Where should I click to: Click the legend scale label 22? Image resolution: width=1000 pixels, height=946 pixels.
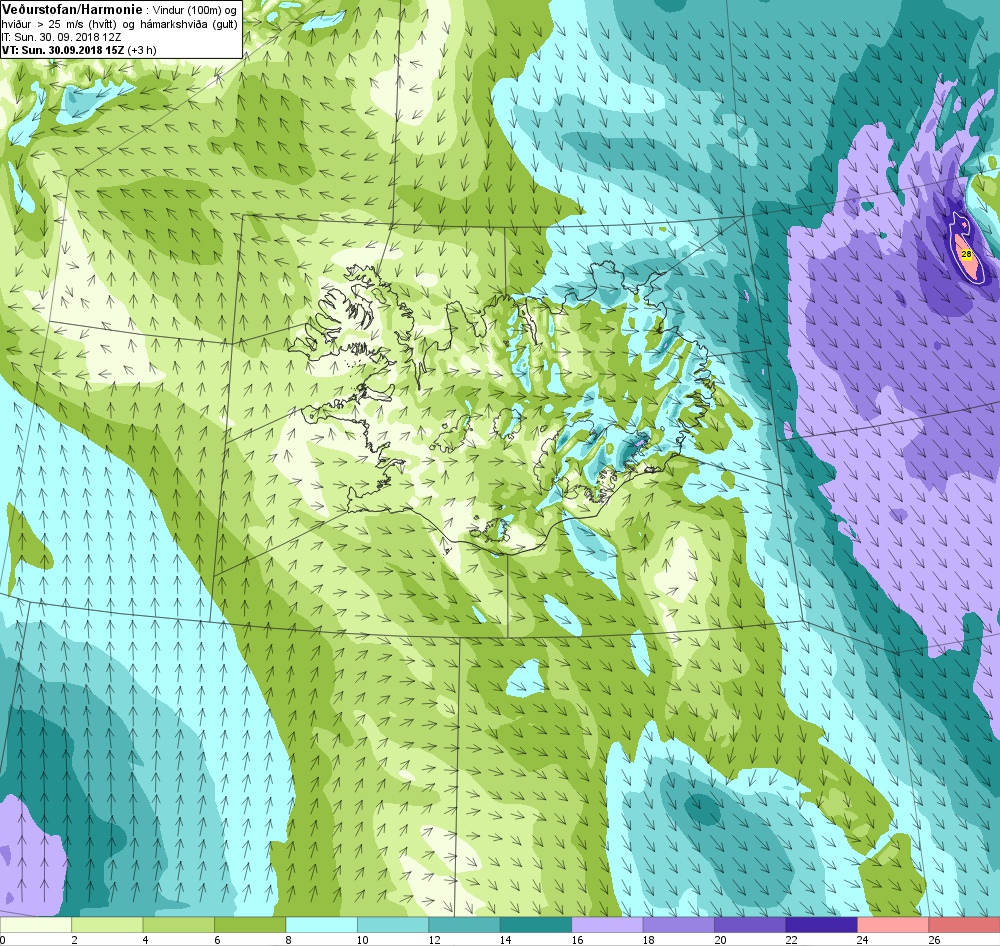pos(791,940)
